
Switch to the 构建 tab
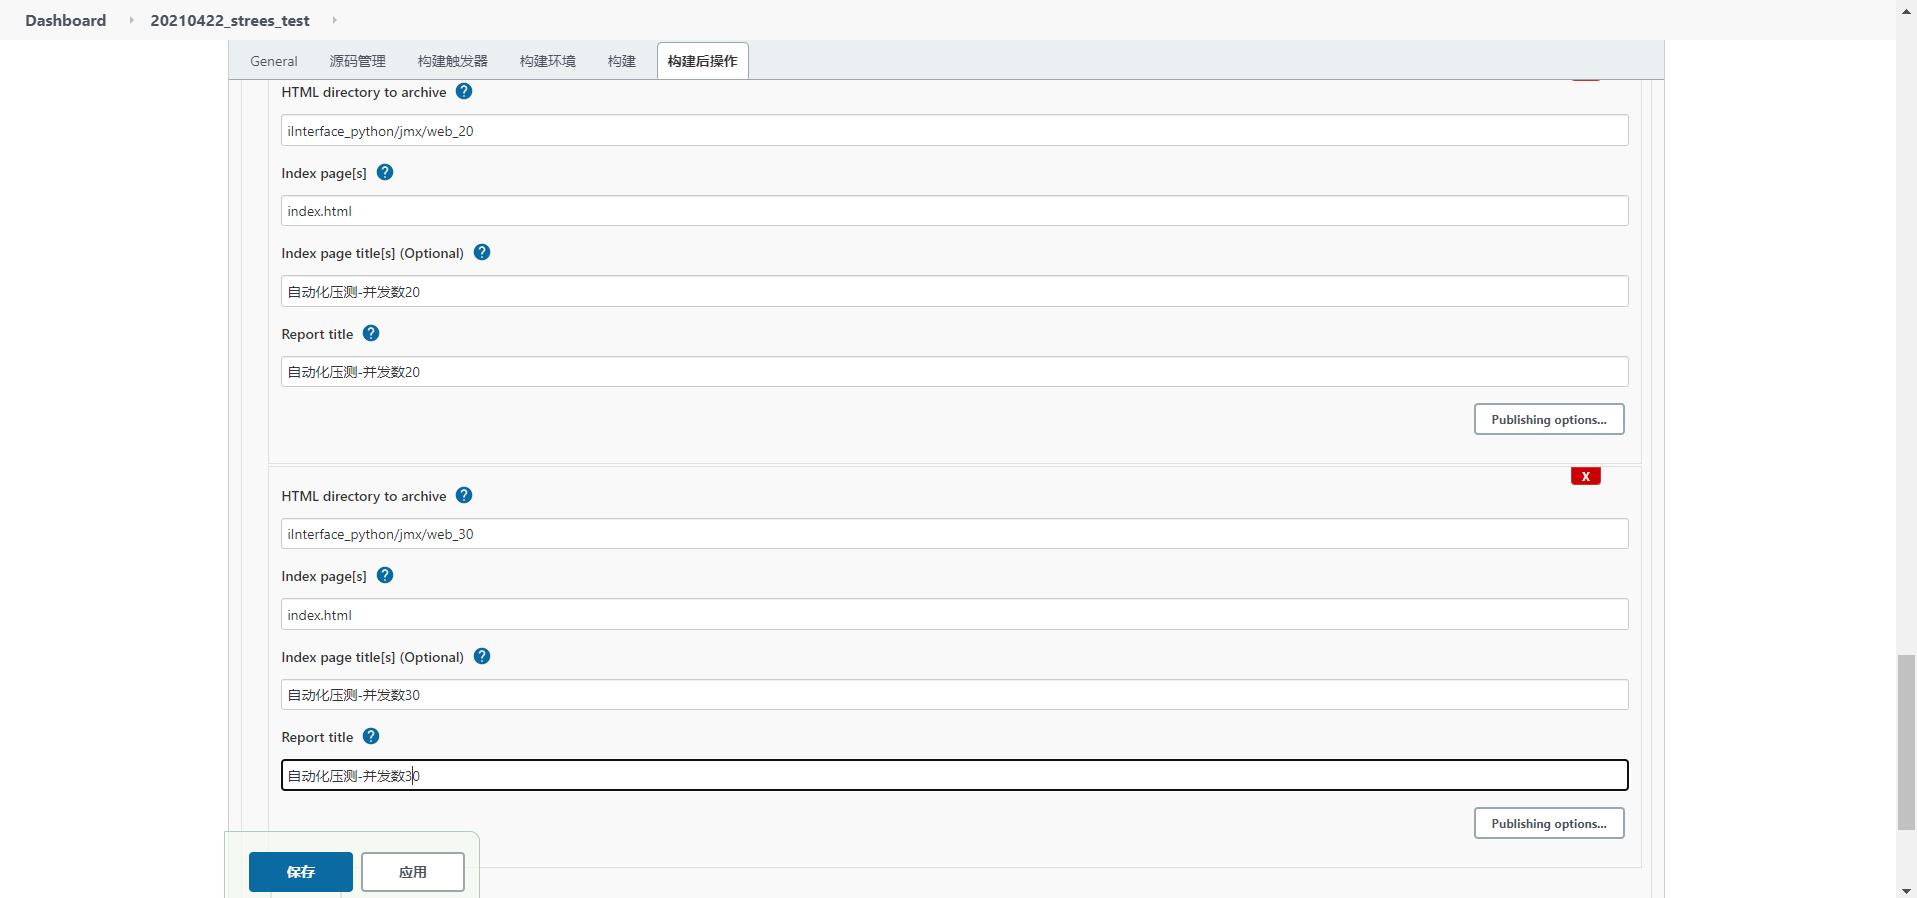pyautogui.click(x=622, y=61)
